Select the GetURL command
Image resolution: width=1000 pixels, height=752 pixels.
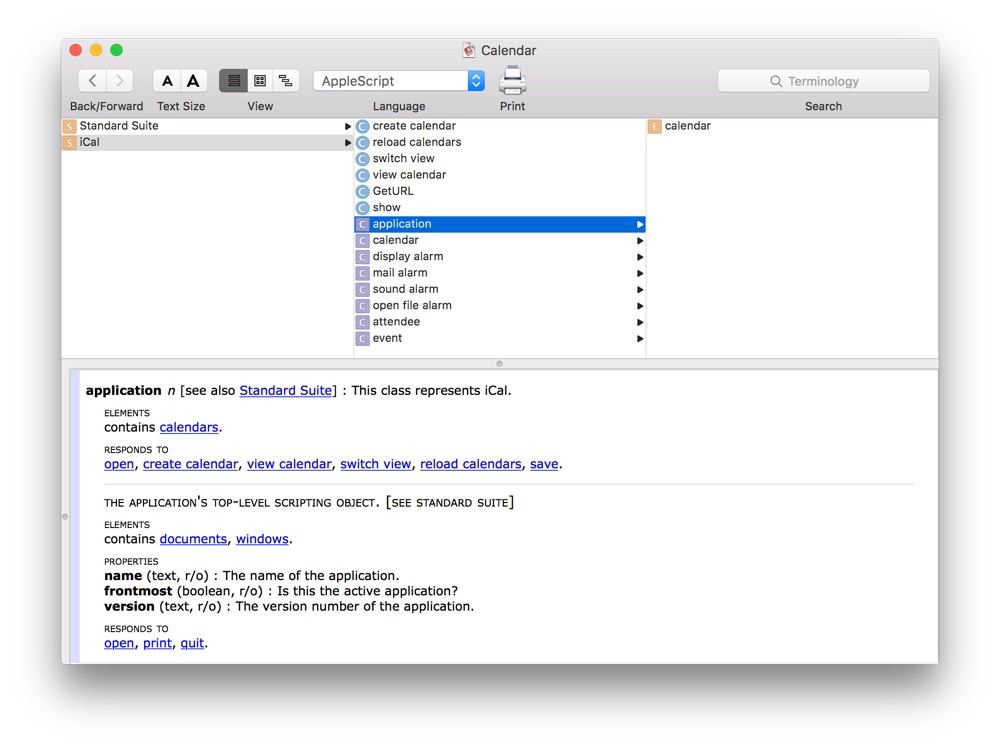click(x=500, y=191)
